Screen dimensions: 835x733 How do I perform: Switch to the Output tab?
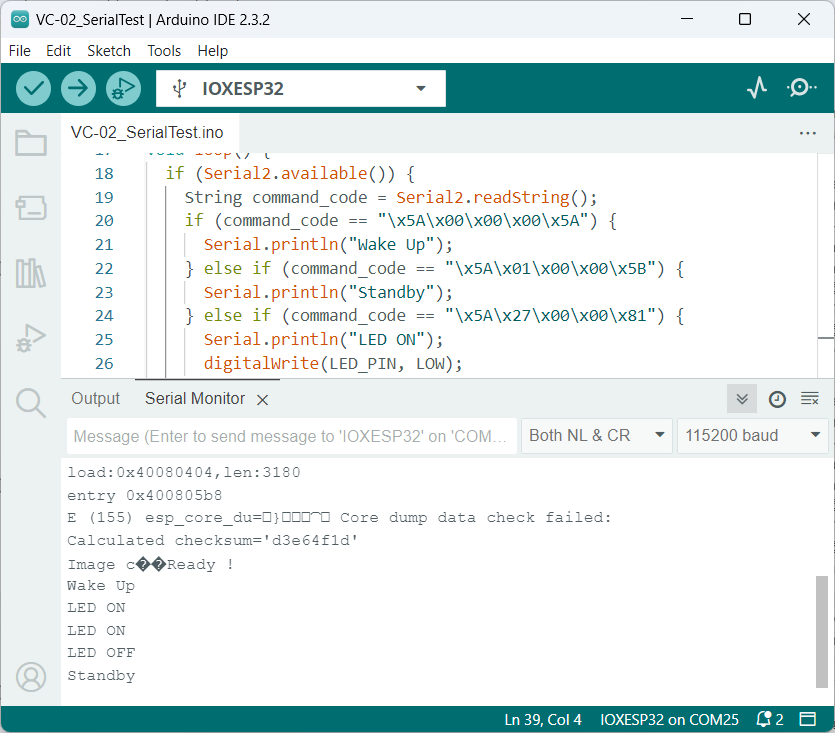coord(96,398)
